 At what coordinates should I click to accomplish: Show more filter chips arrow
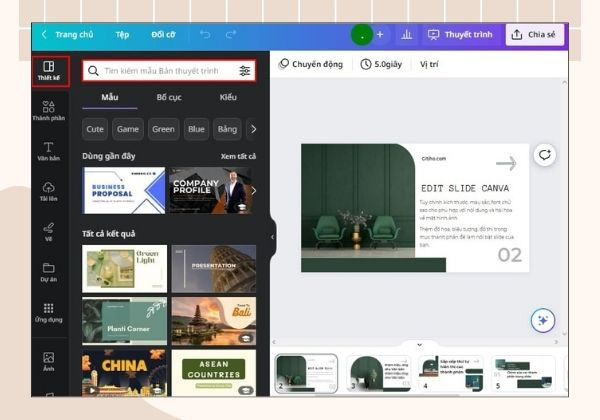(253, 129)
